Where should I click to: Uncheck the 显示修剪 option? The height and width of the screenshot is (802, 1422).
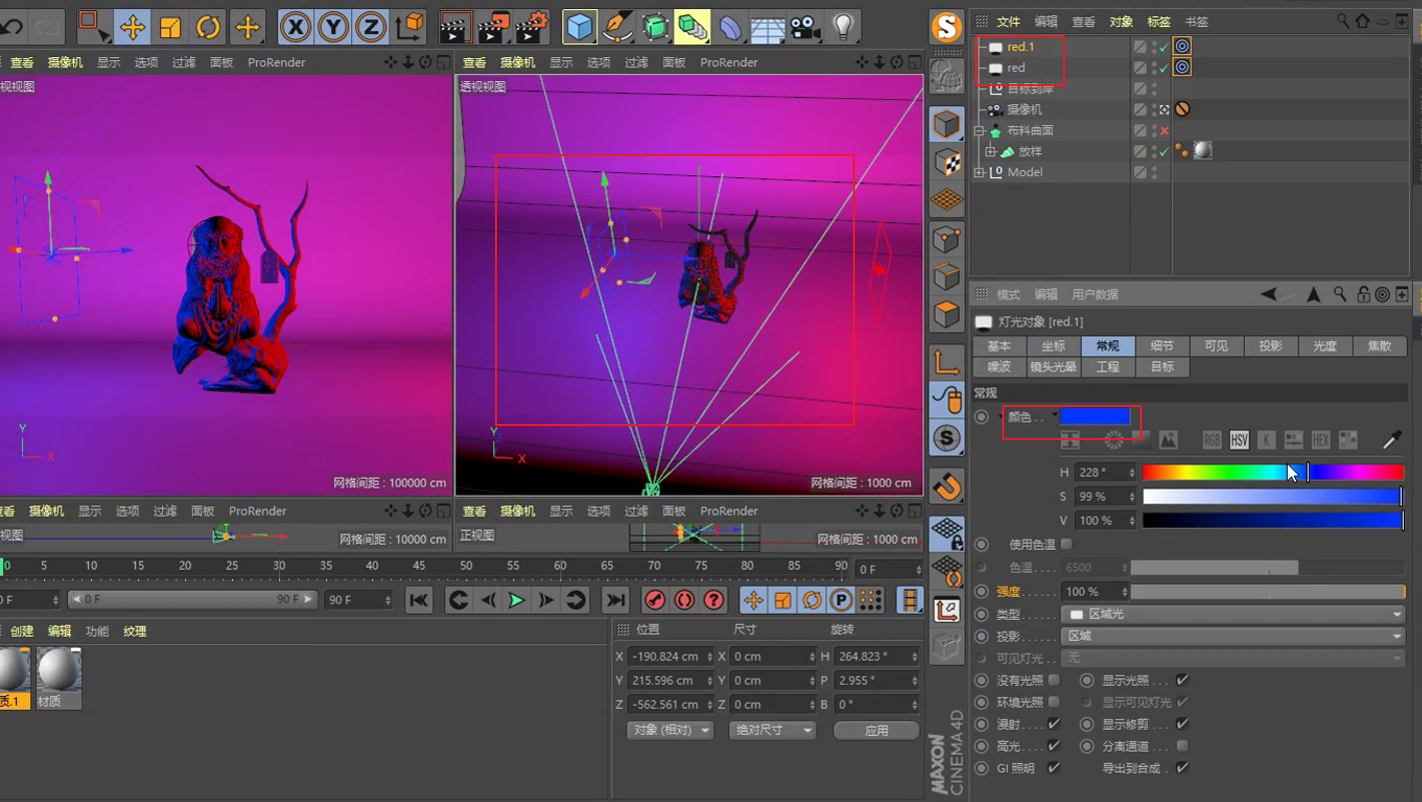(x=1183, y=724)
